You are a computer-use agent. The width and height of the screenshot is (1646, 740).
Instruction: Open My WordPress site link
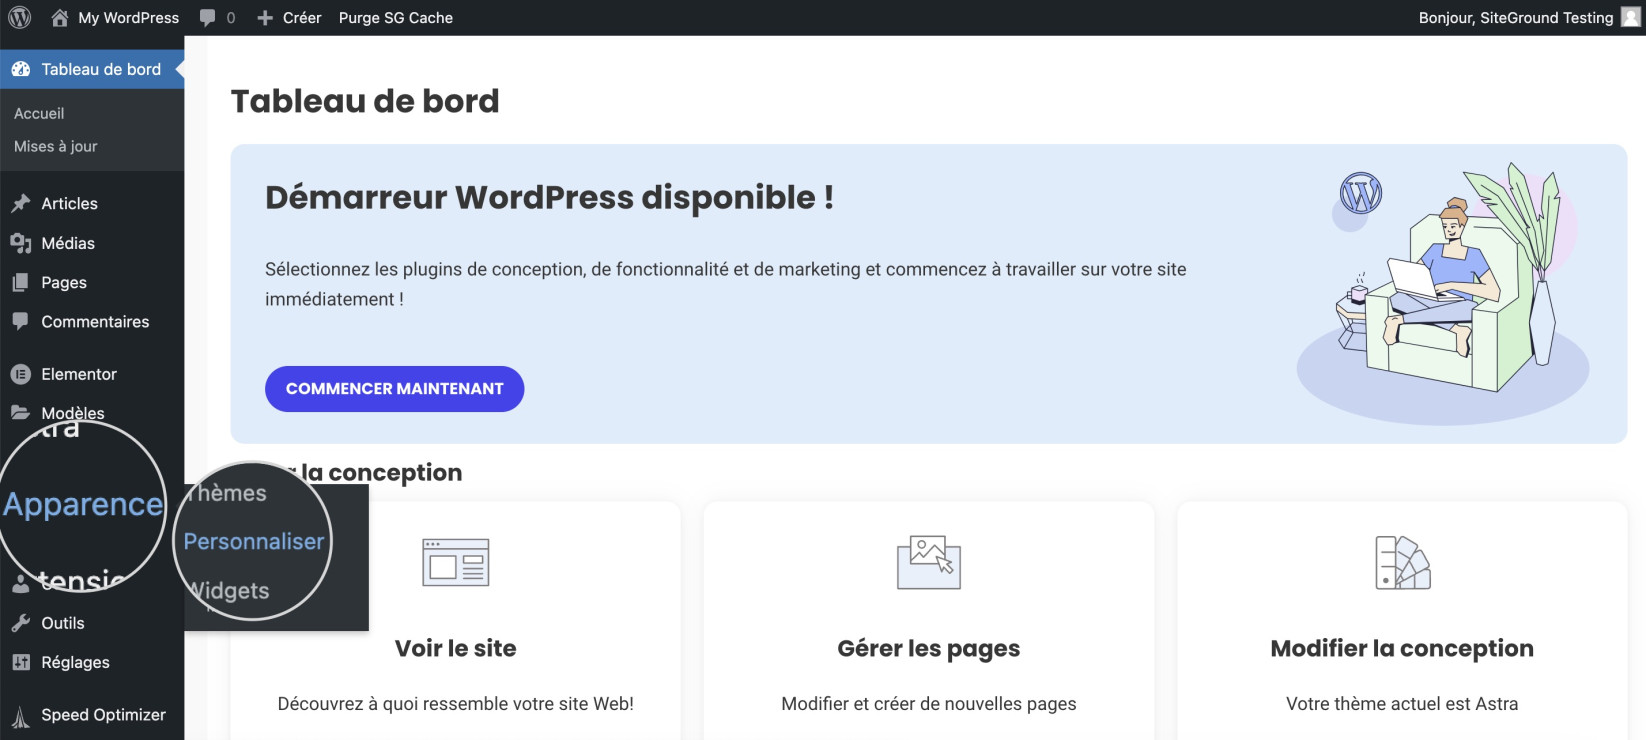pyautogui.click(x=128, y=18)
